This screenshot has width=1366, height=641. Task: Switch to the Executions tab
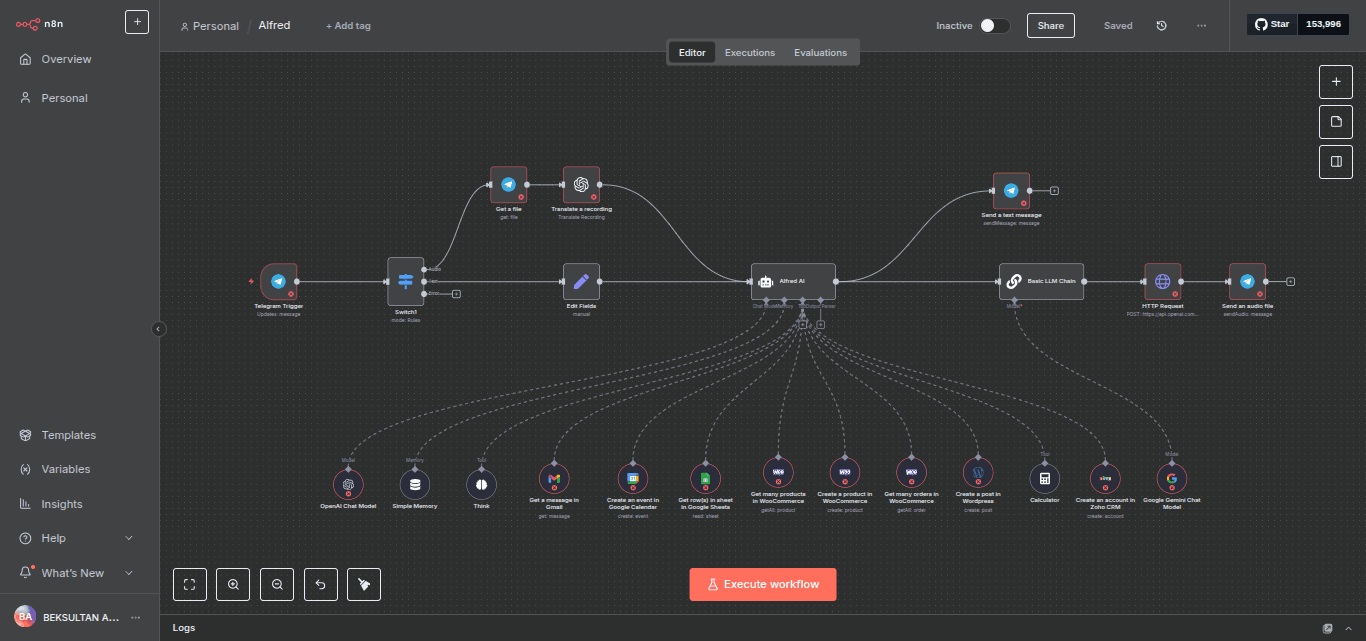point(749,53)
